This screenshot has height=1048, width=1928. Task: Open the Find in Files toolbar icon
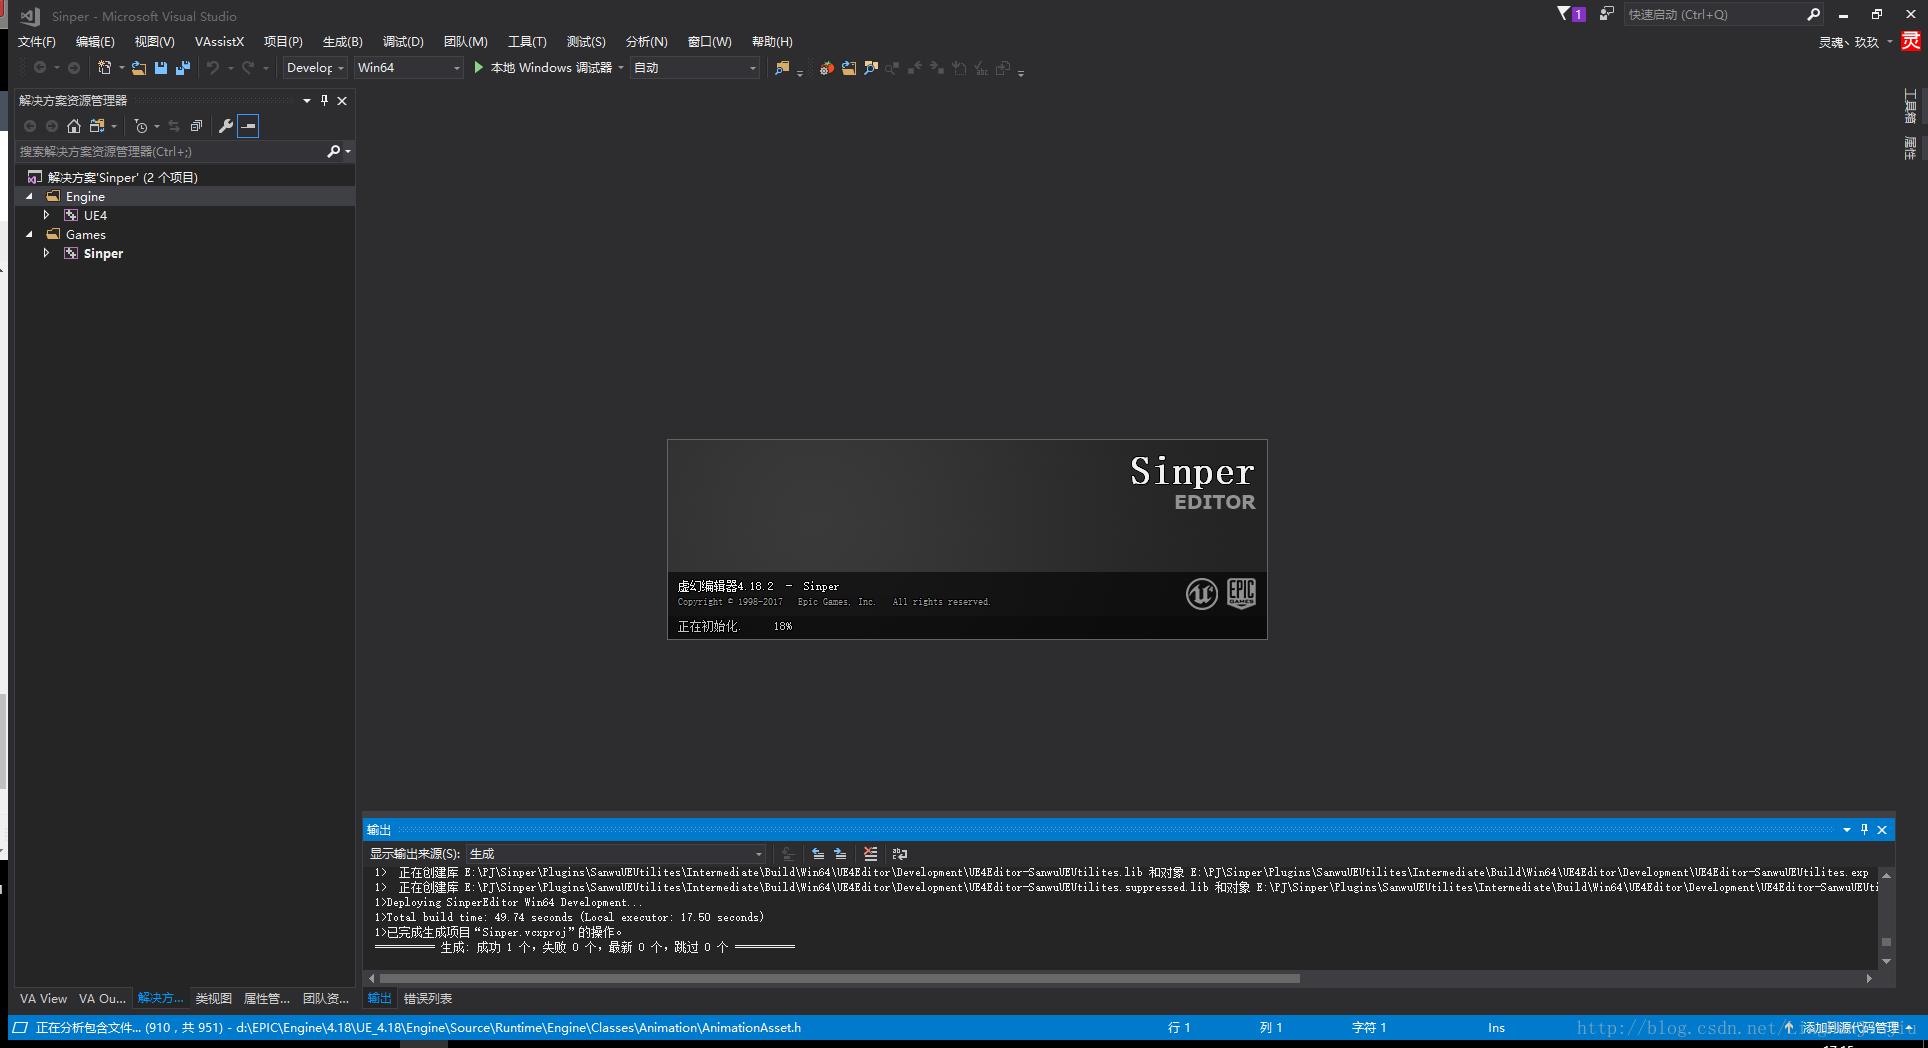[x=783, y=68]
